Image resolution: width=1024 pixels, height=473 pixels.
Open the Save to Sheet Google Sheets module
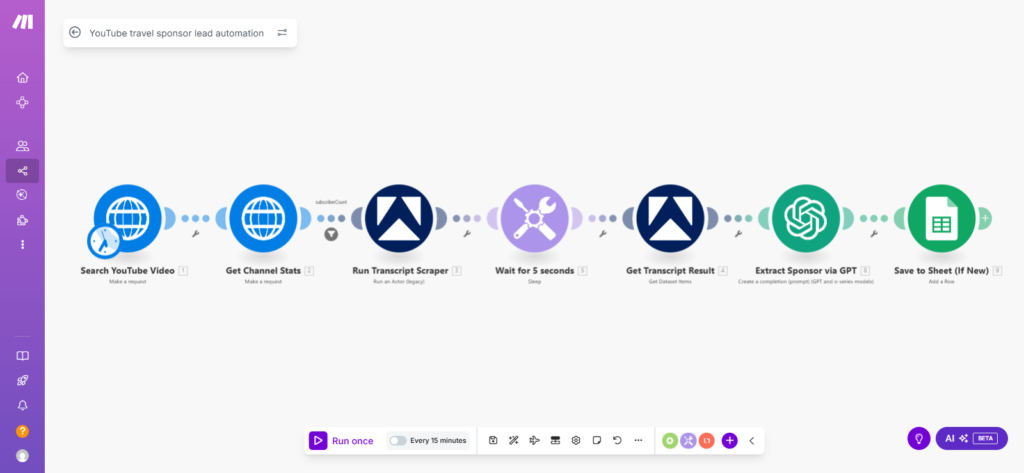(942, 218)
